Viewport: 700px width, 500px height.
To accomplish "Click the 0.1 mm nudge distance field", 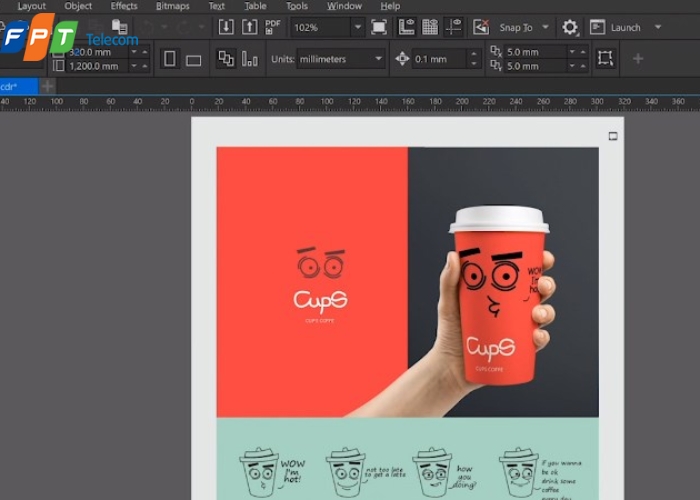I will (440, 59).
